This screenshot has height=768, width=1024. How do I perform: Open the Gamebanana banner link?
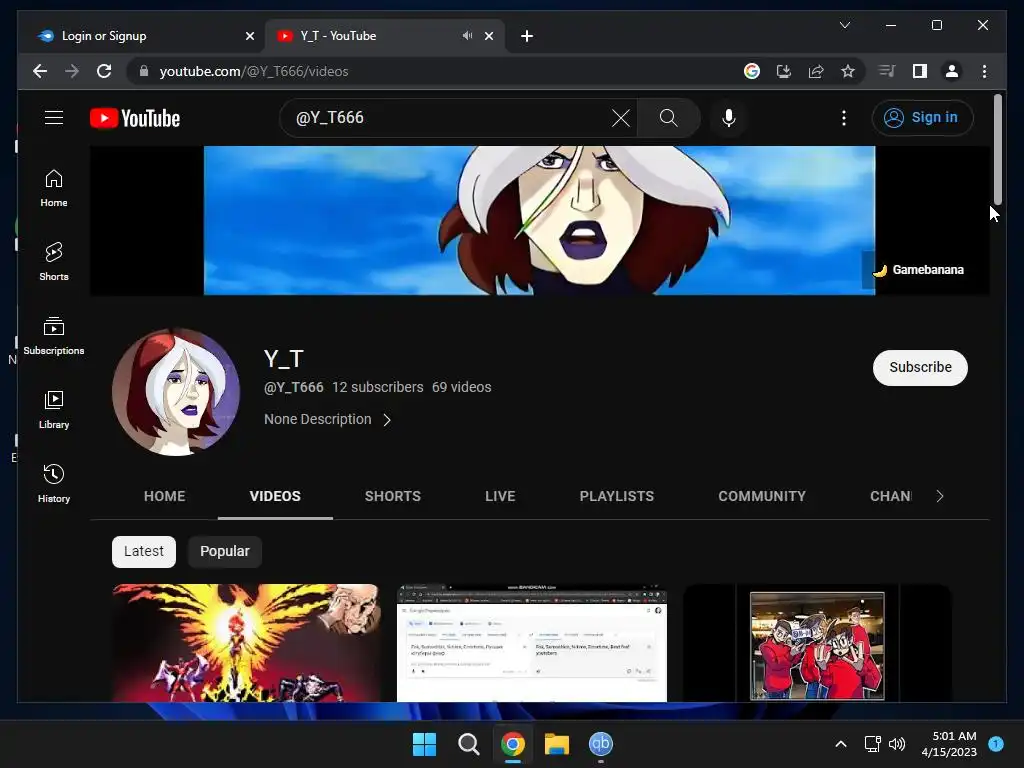(919, 270)
